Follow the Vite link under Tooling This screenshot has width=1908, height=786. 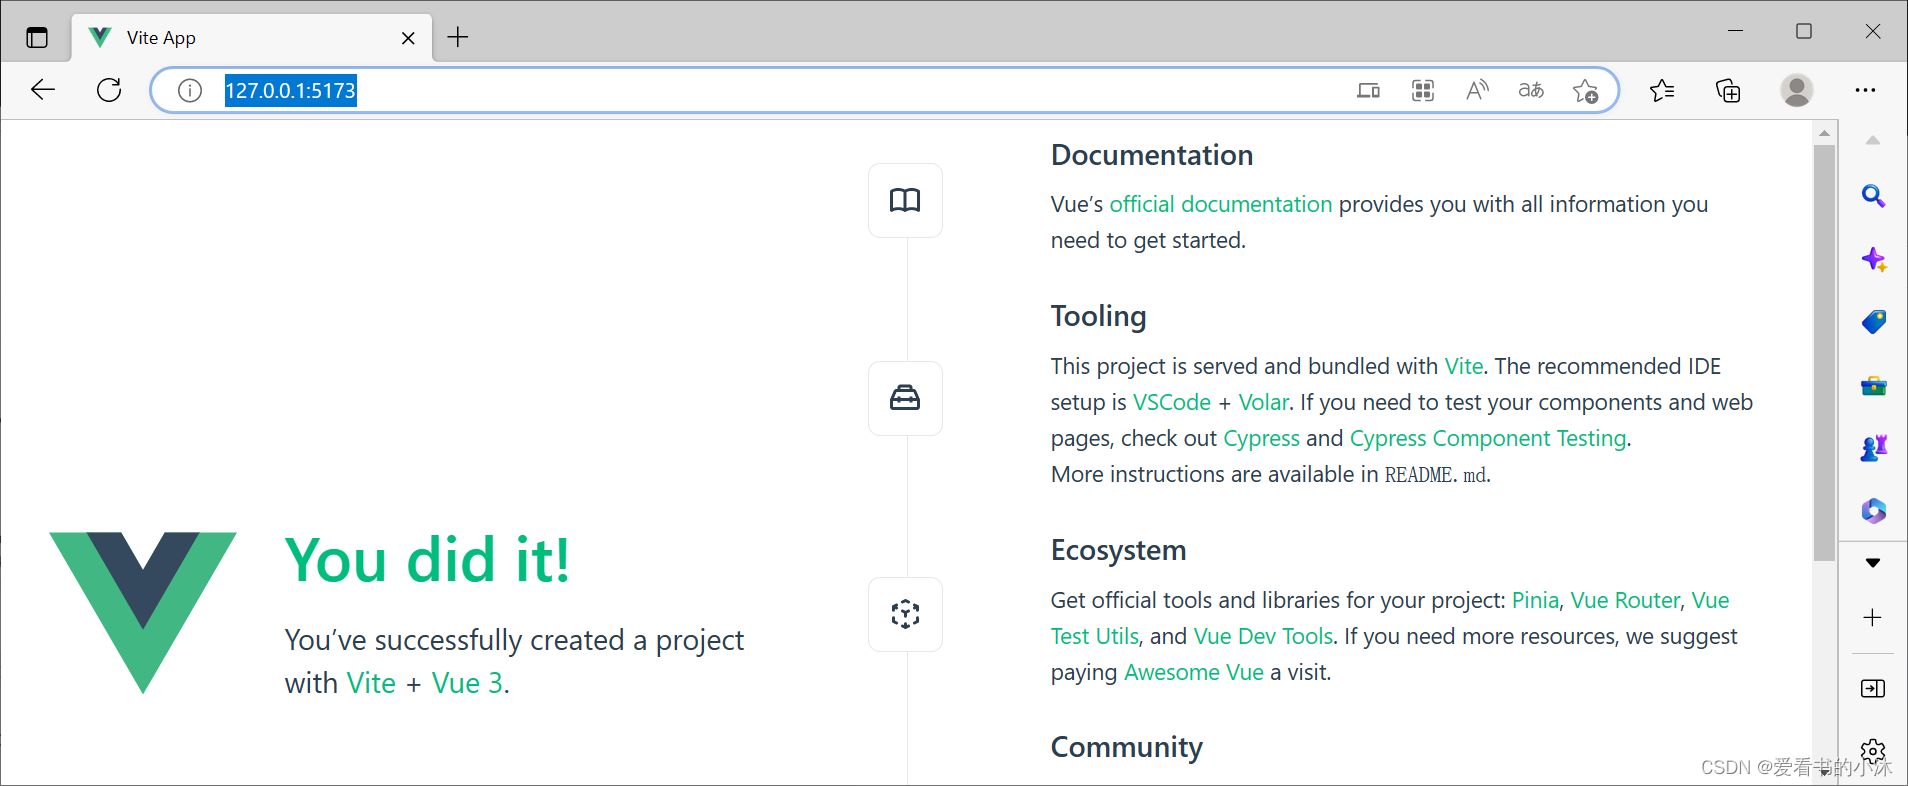click(x=1464, y=366)
